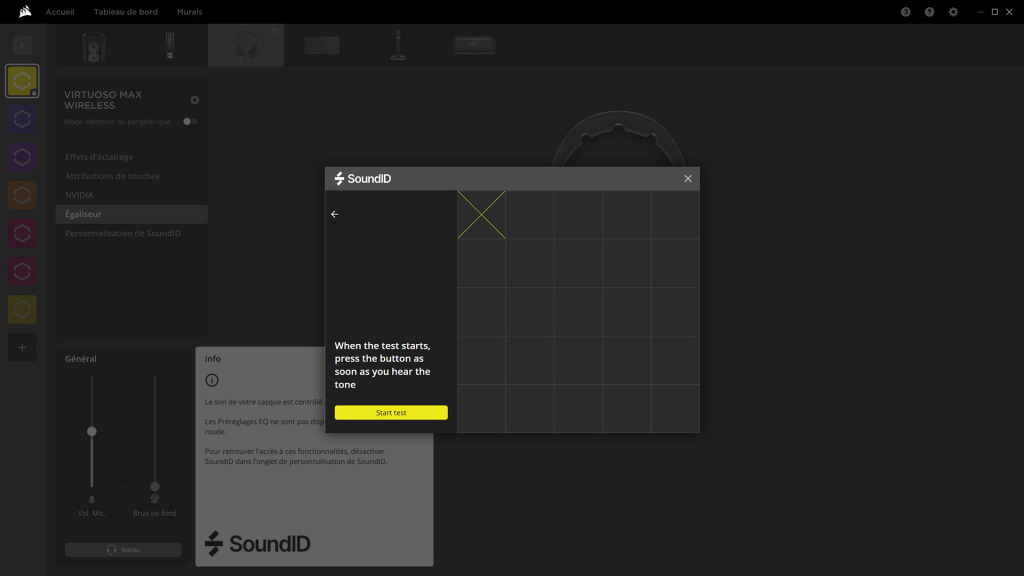1024x576 pixels.
Task: Click the Corsair sails logo
Action: pos(25,11)
